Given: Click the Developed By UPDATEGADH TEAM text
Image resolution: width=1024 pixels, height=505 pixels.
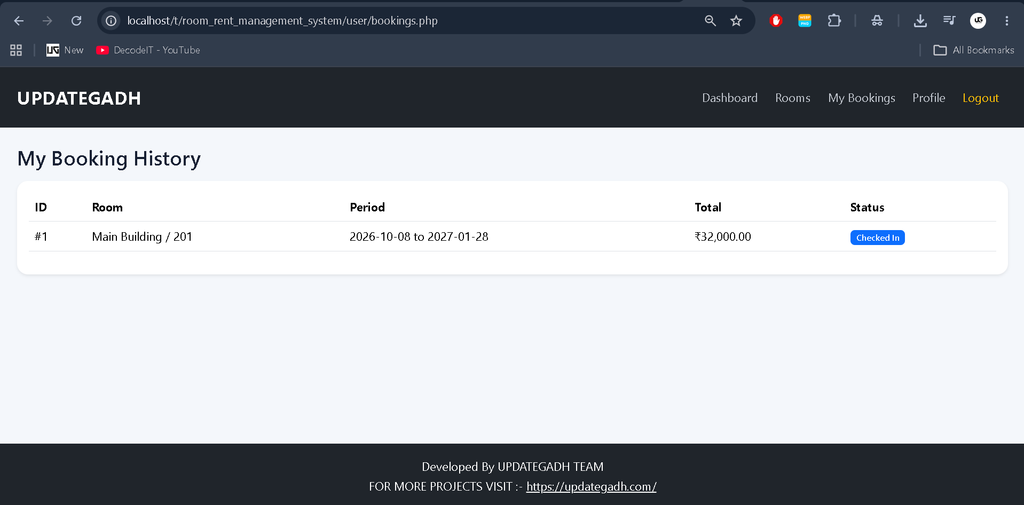Looking at the screenshot, I should click(x=513, y=466).
